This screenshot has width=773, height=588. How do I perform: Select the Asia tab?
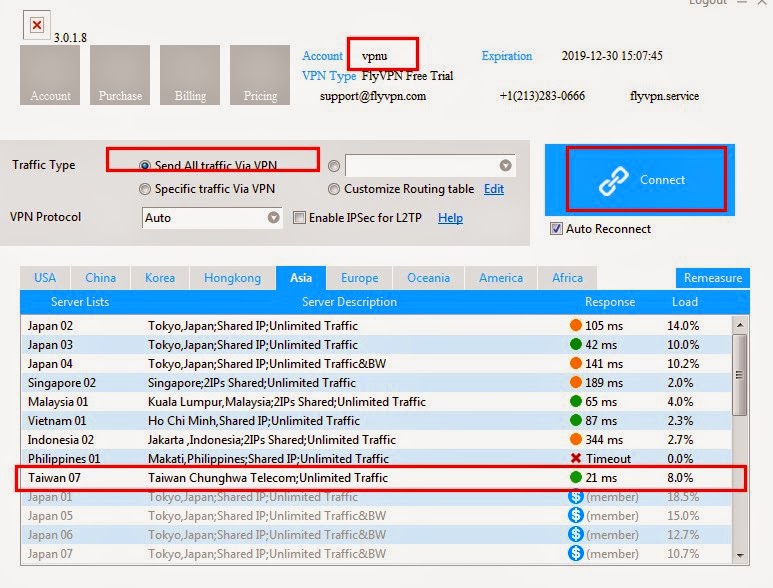[301, 278]
